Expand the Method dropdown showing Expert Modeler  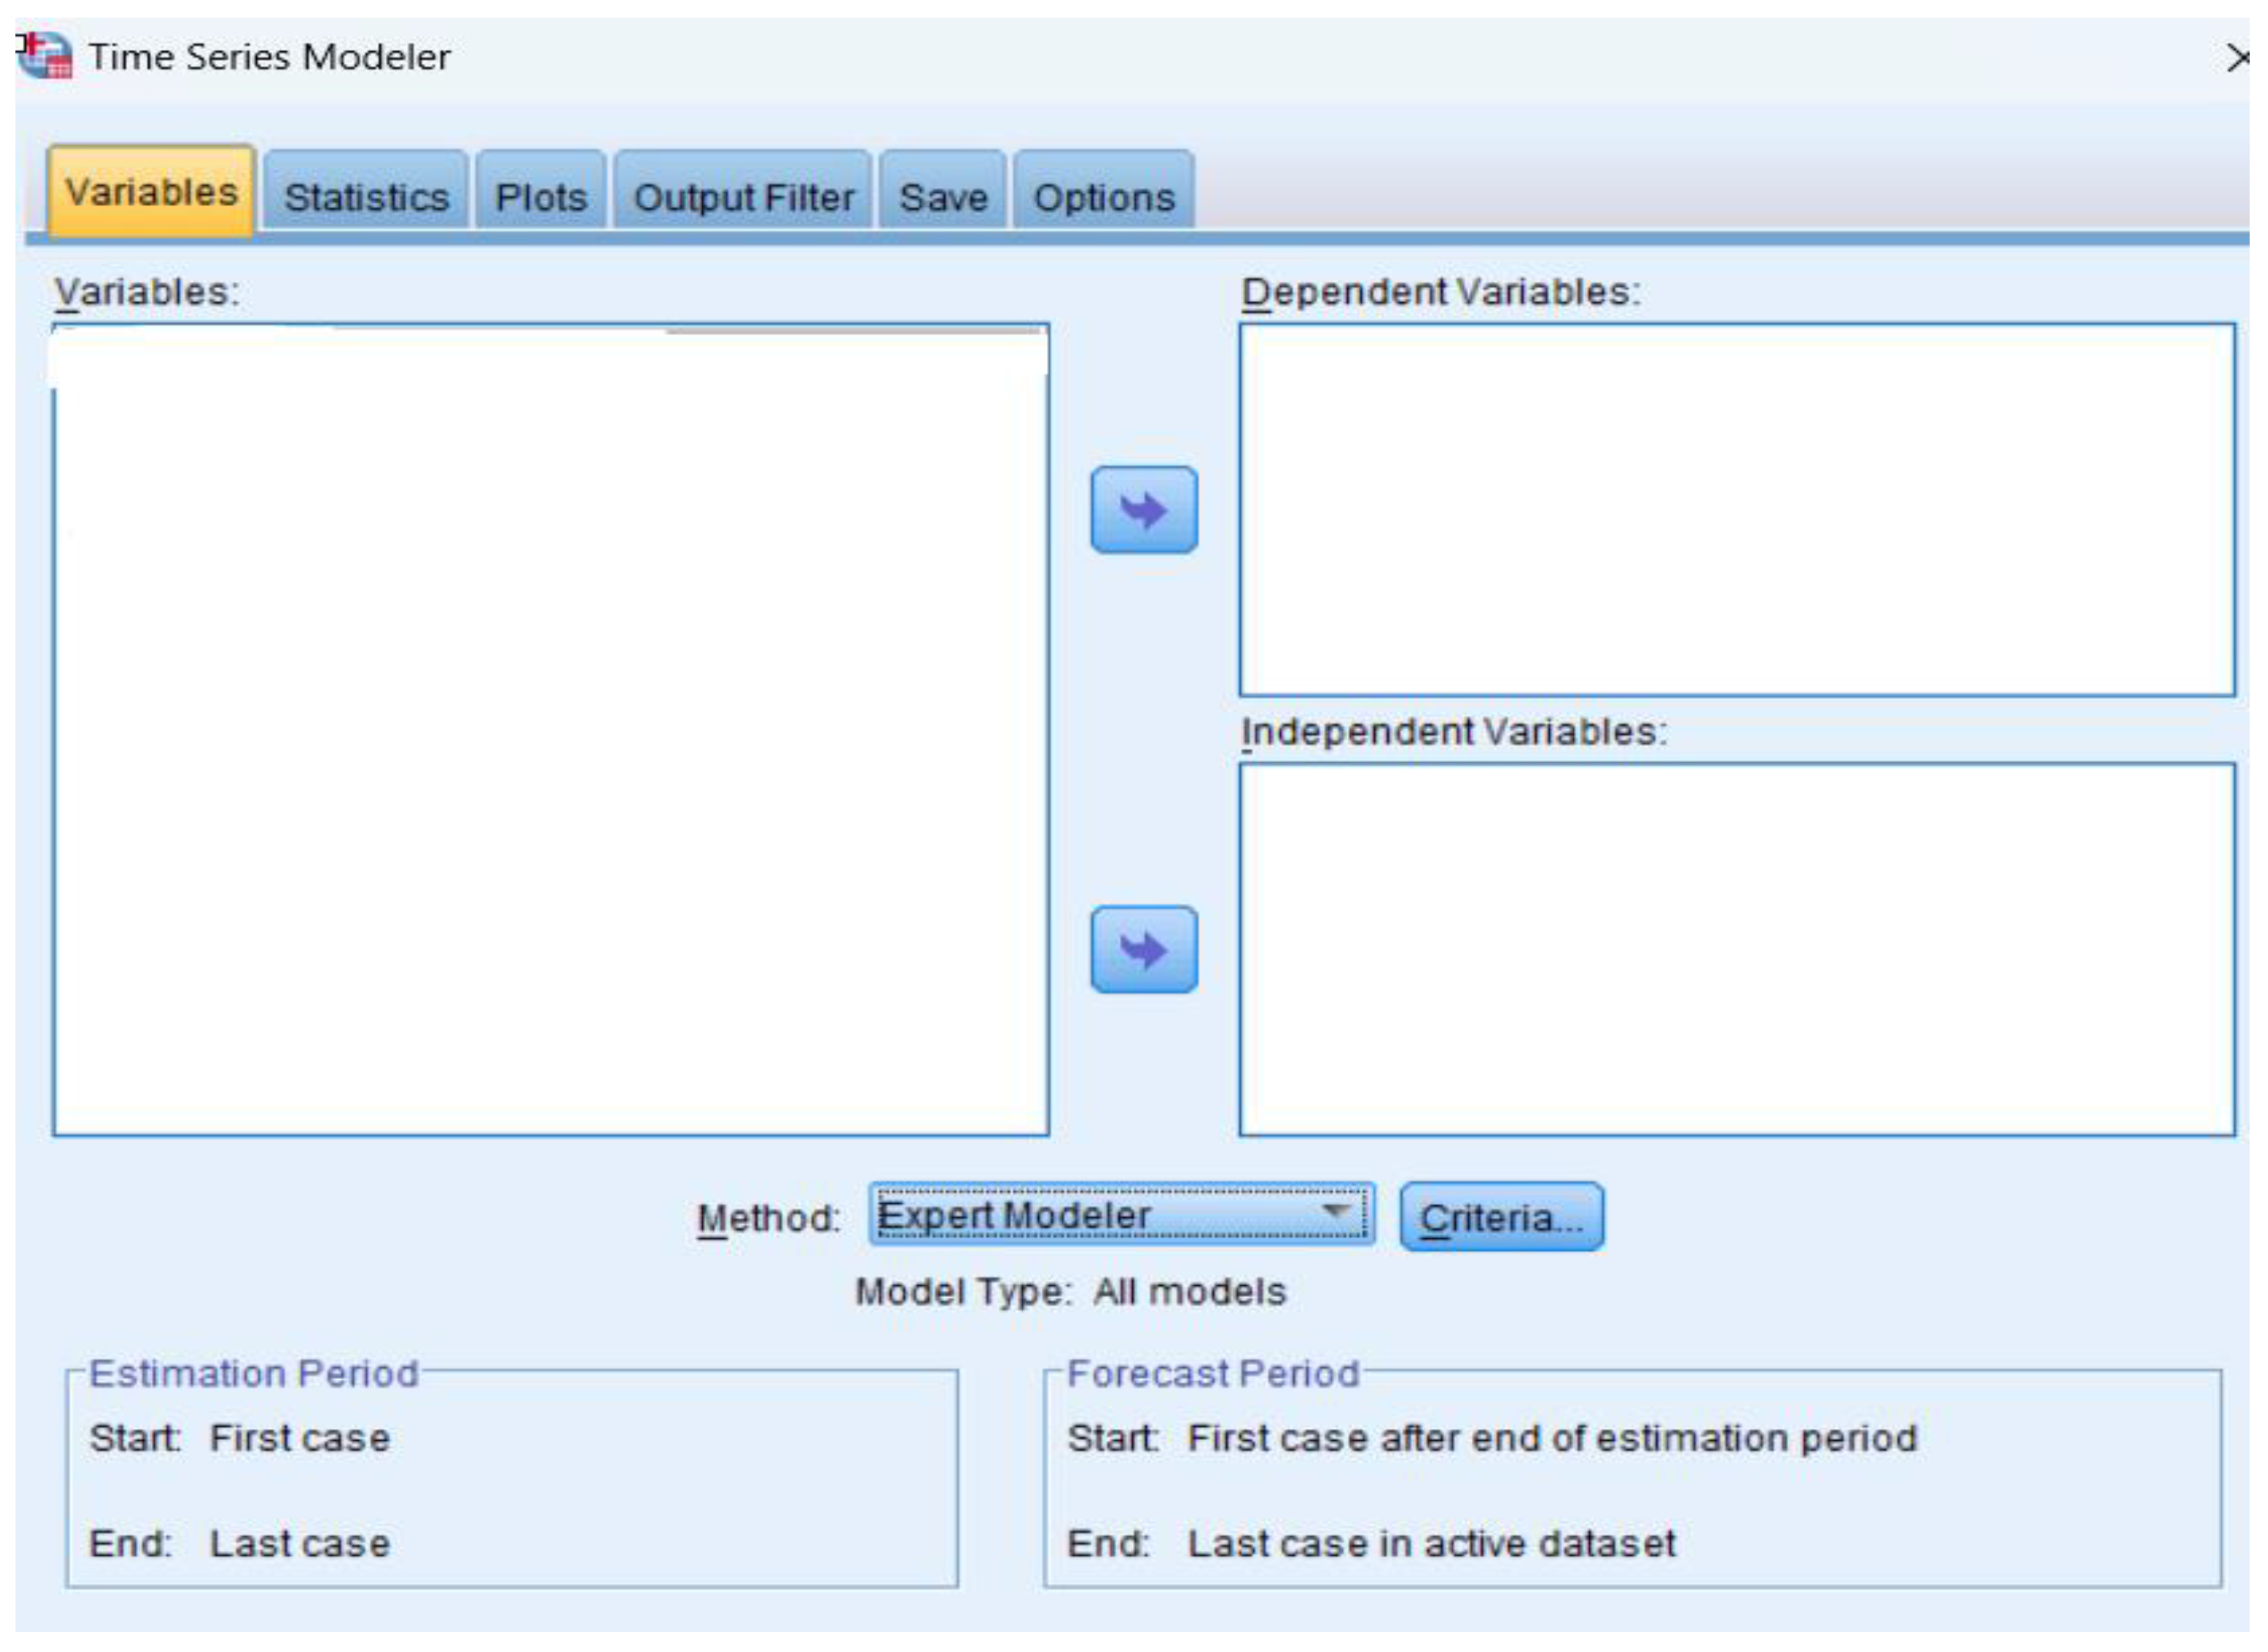click(1120, 1215)
